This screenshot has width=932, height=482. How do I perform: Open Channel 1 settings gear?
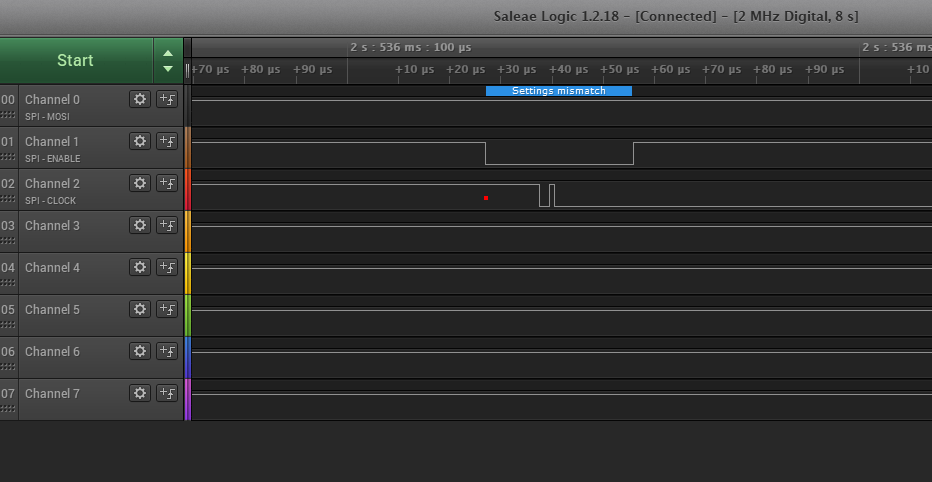(x=140, y=141)
